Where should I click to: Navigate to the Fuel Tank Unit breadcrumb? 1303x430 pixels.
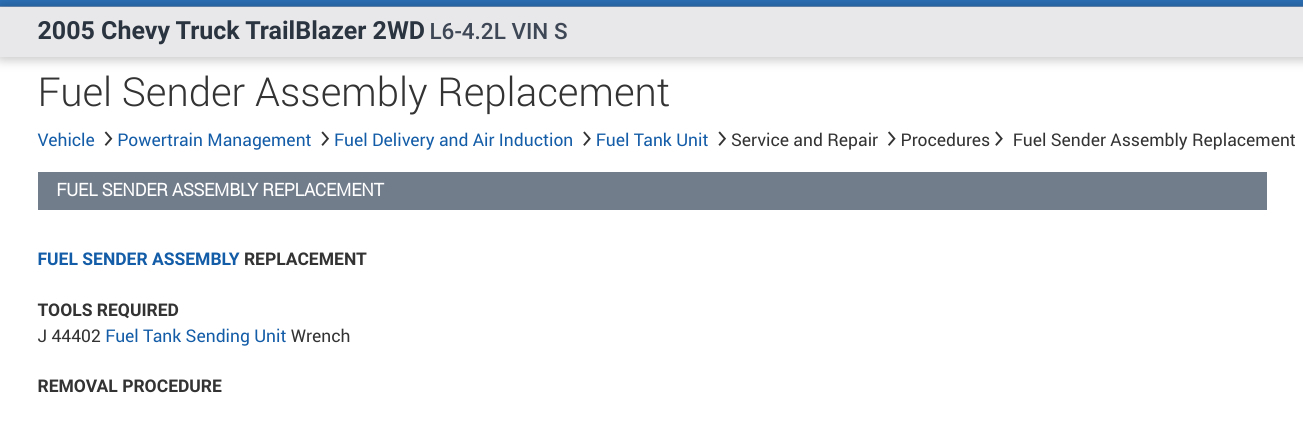tap(652, 140)
